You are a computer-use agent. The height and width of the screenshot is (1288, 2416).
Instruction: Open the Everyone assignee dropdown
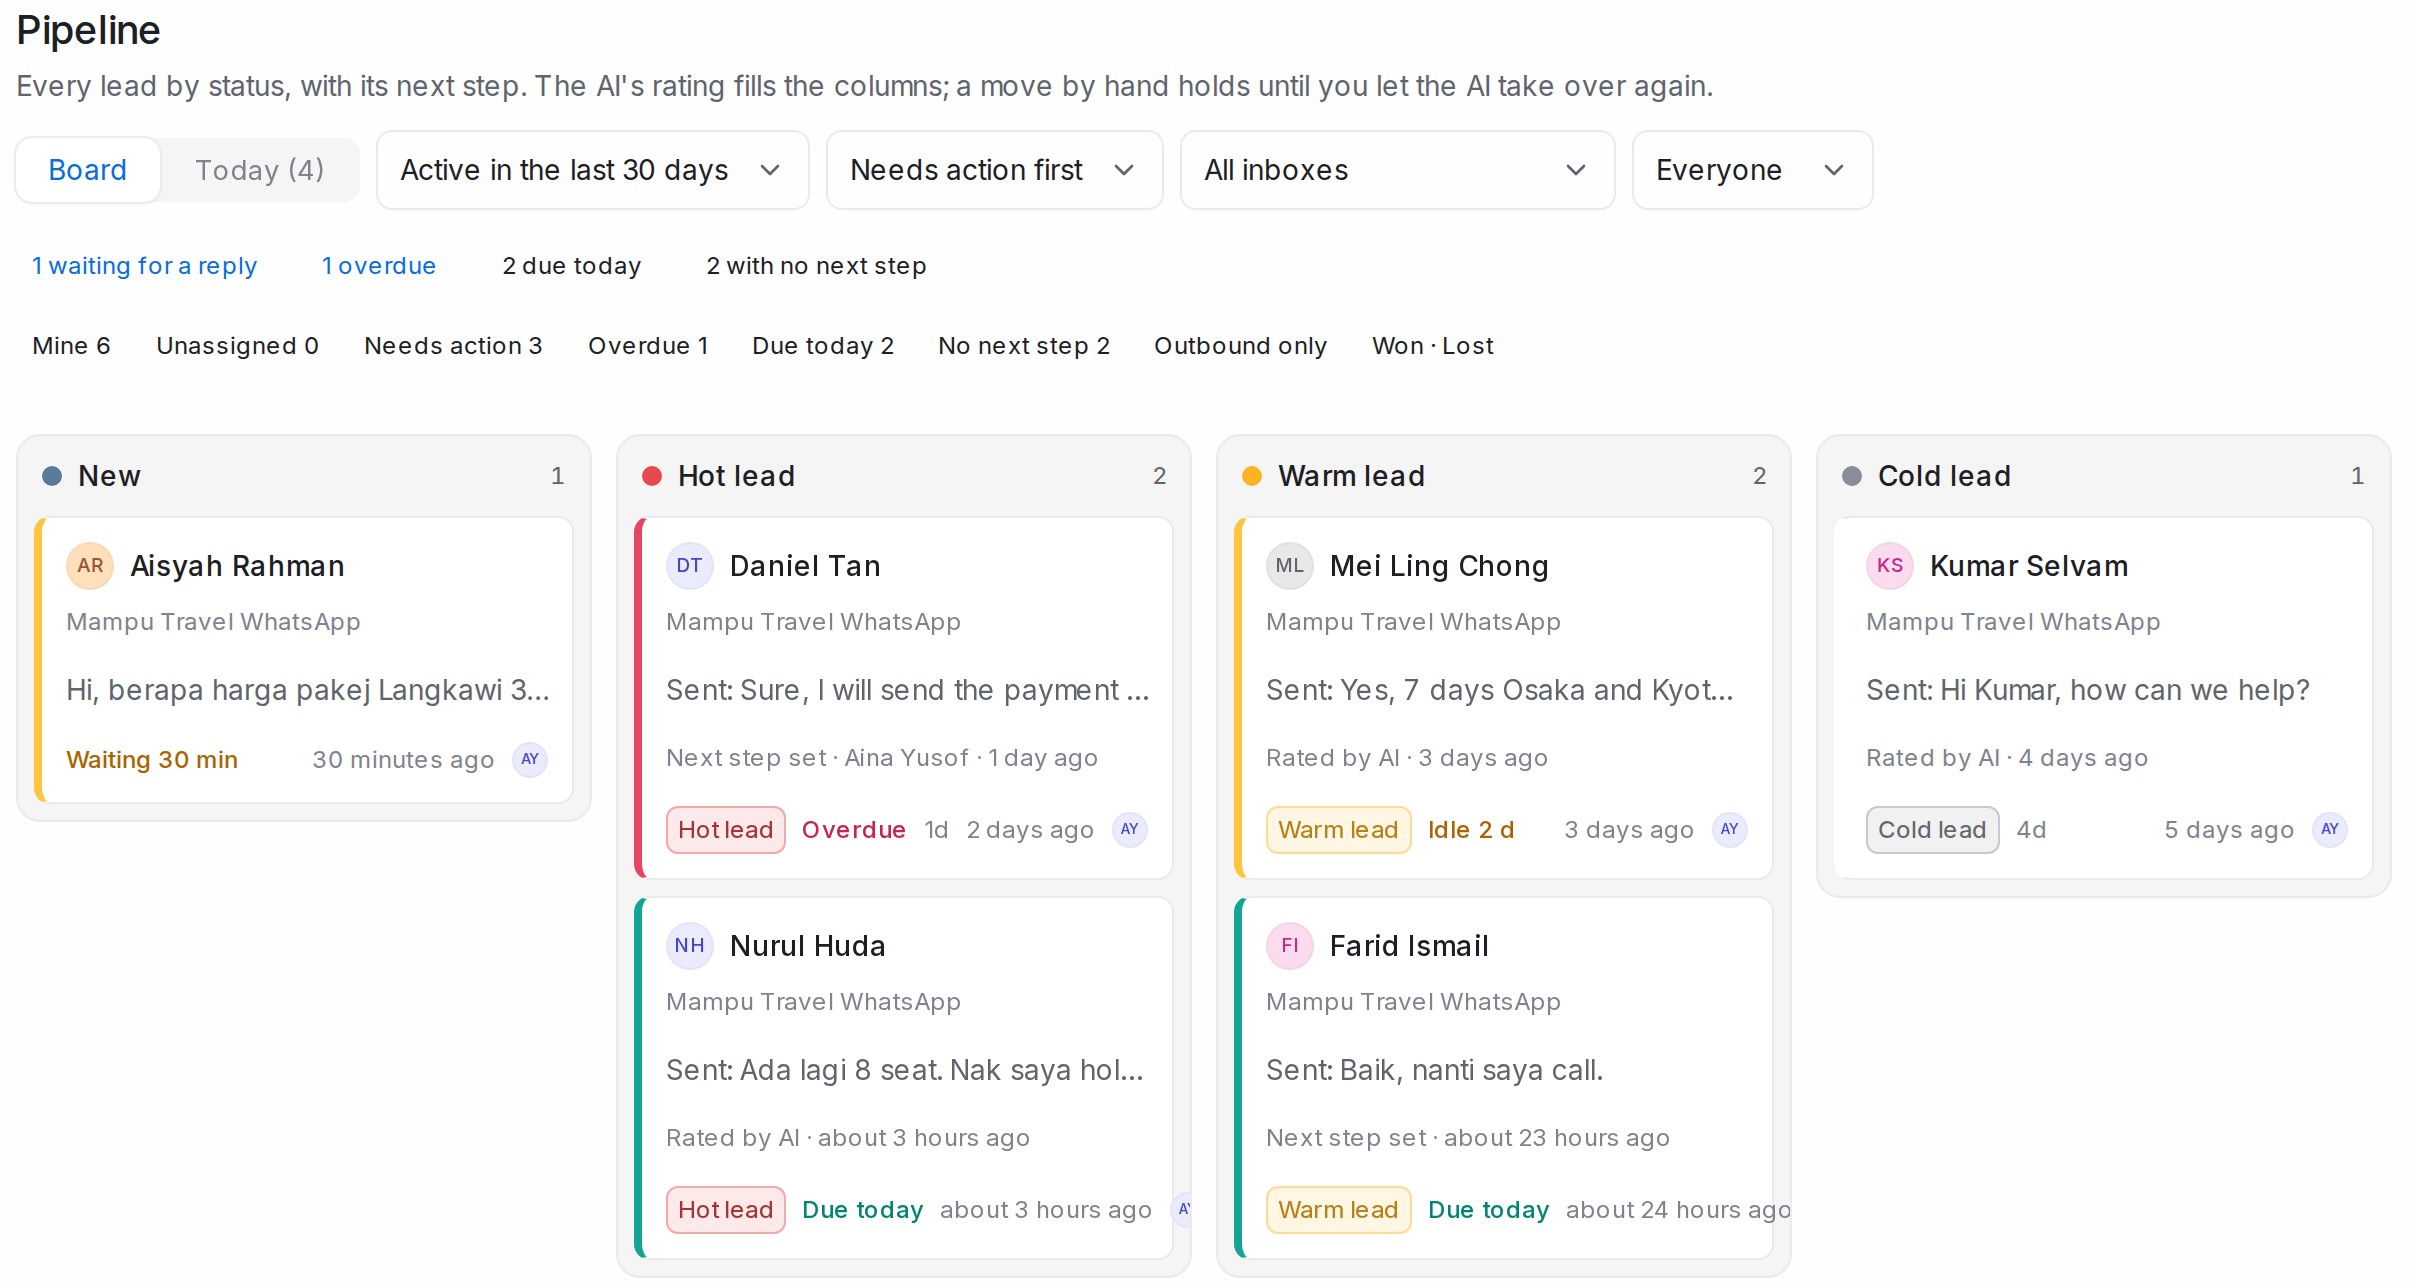1753,170
